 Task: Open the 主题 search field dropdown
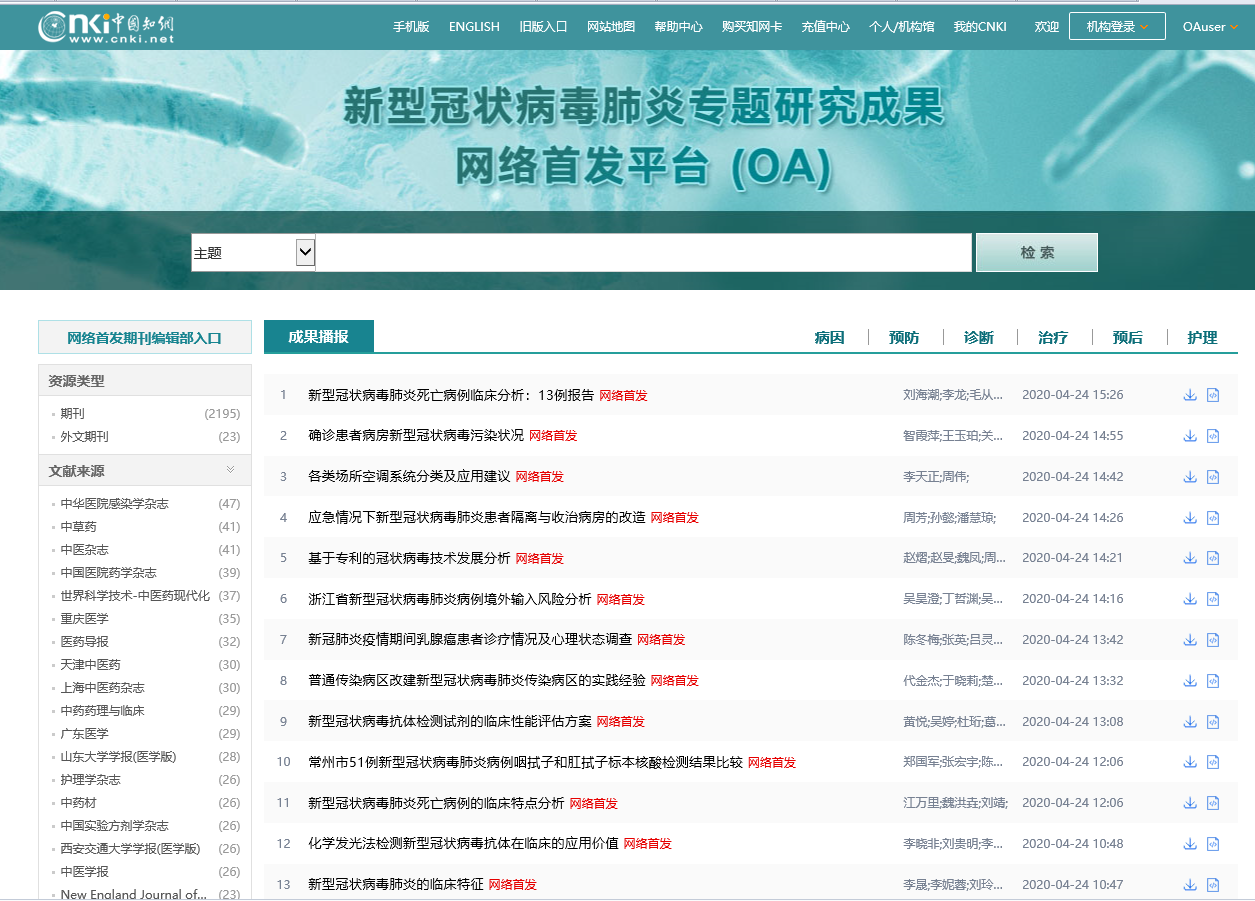pos(305,252)
